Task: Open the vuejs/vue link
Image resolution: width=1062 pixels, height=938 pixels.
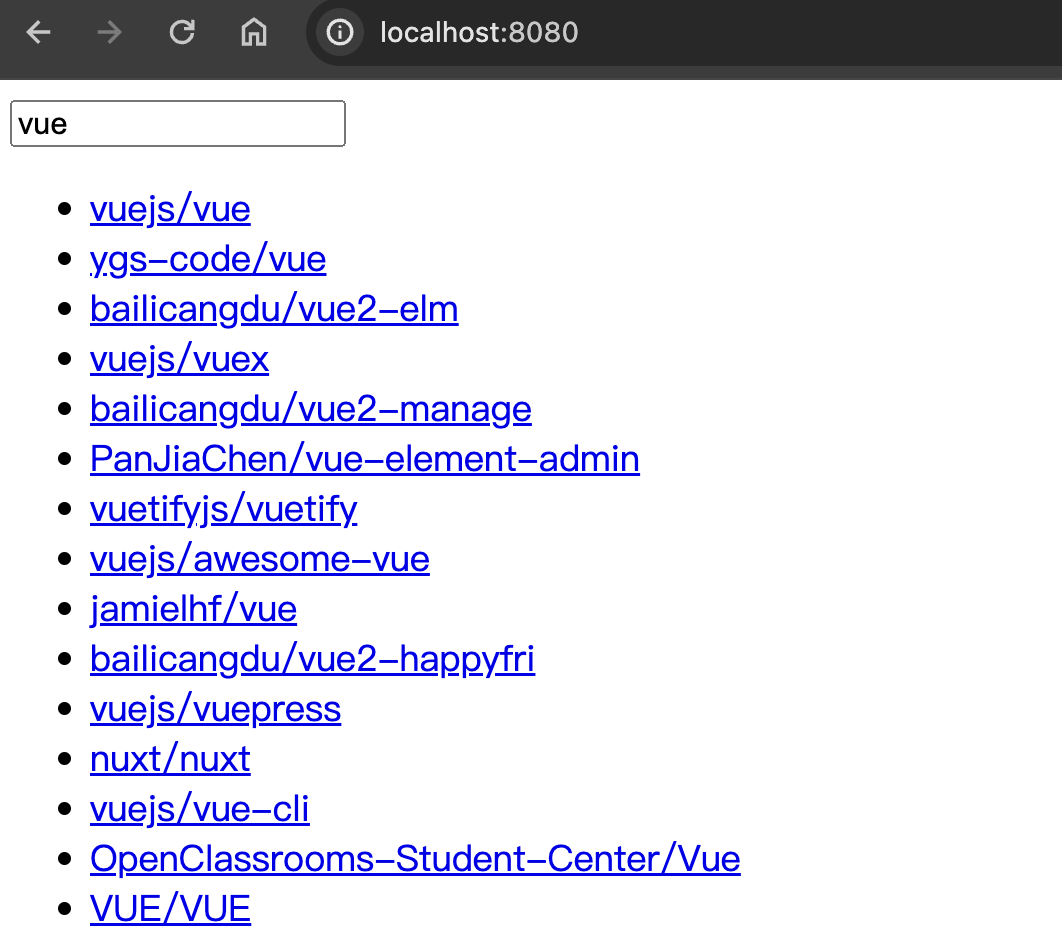Action: coord(170,209)
